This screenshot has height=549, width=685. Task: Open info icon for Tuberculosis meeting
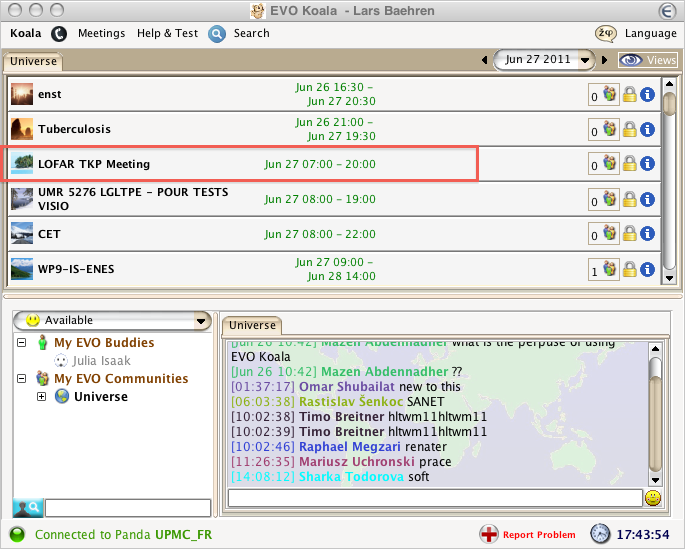[x=647, y=129]
